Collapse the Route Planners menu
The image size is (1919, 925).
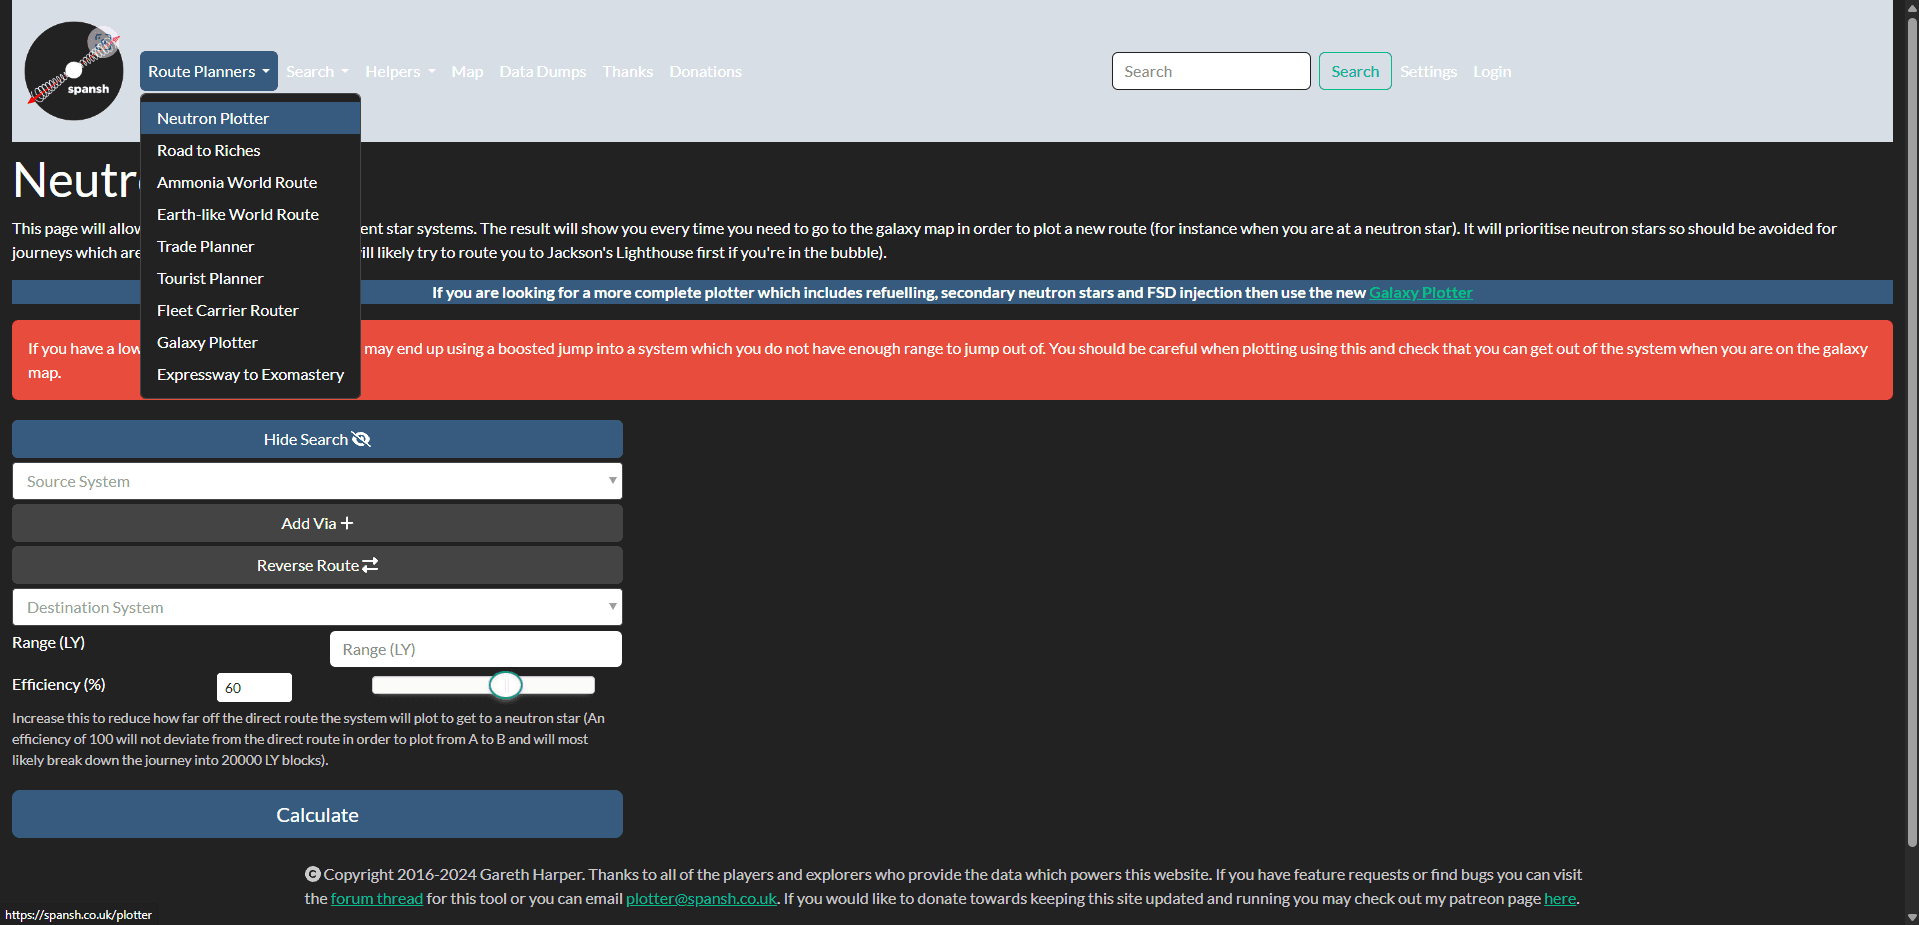click(x=208, y=72)
